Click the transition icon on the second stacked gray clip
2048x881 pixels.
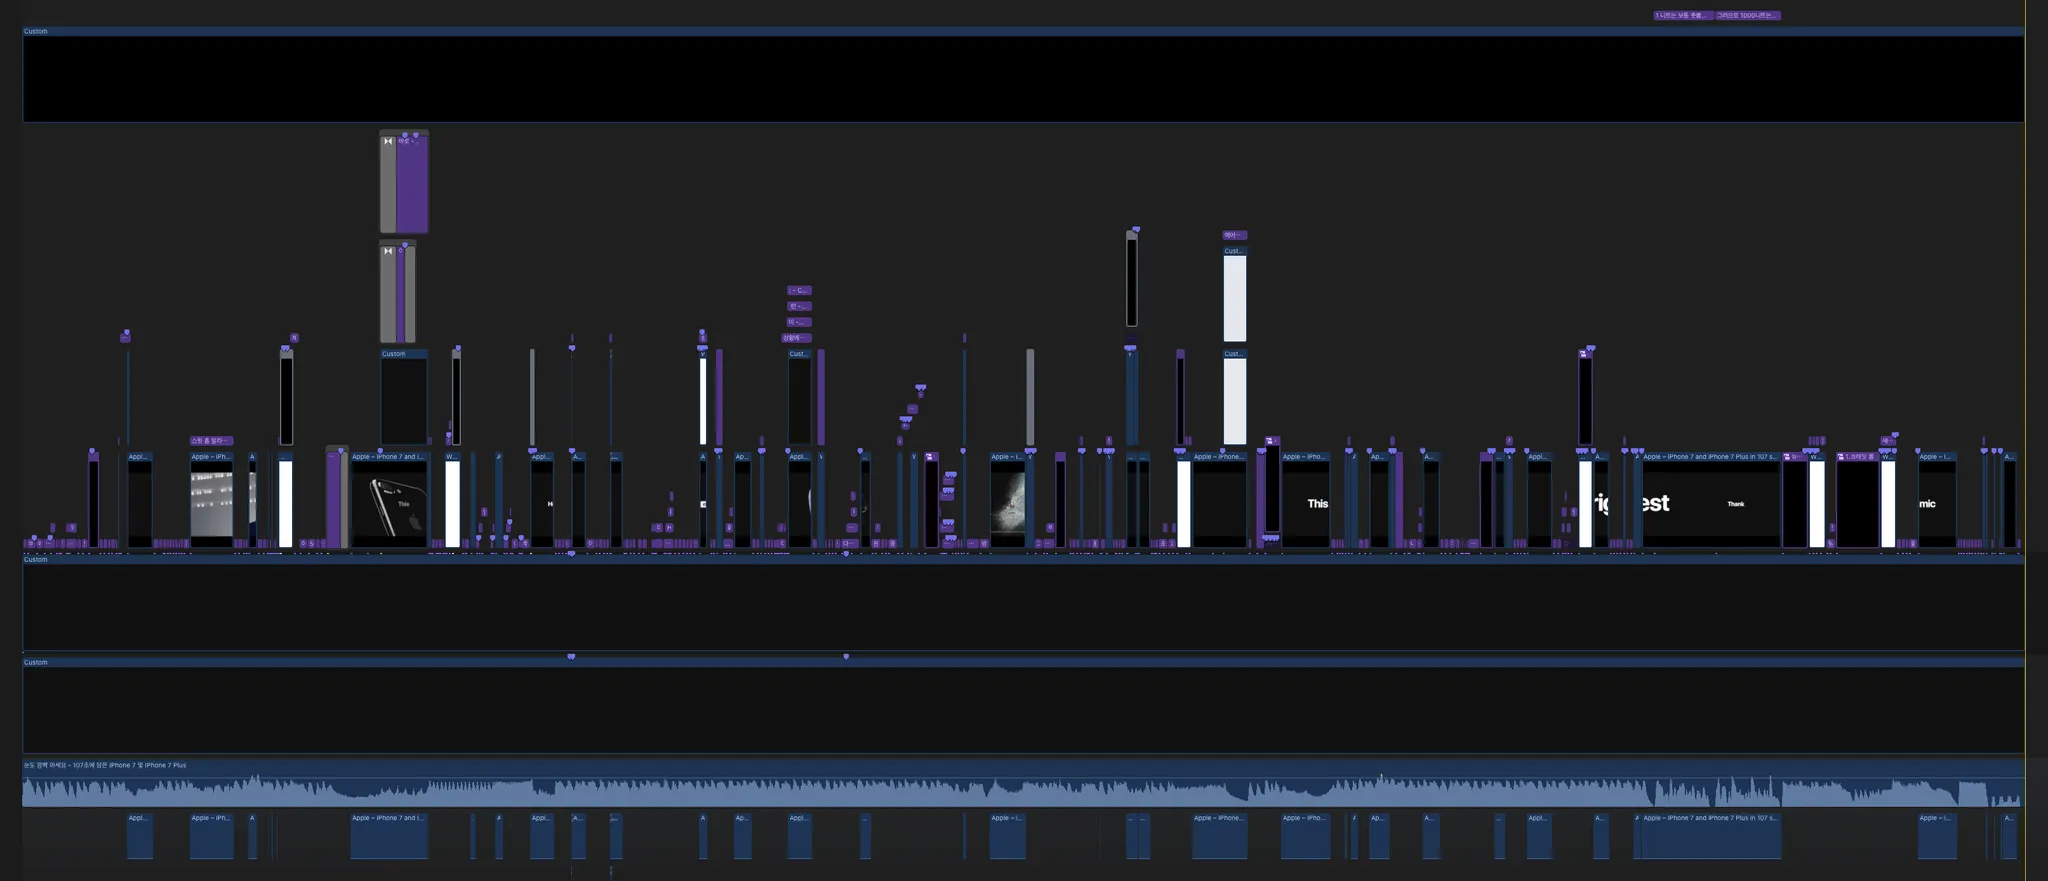[x=388, y=251]
